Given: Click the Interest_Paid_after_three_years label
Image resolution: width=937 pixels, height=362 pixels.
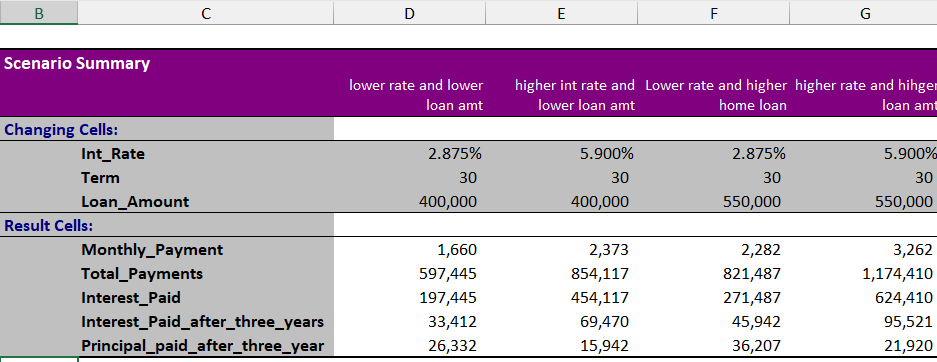Looking at the screenshot, I should 203,321.
